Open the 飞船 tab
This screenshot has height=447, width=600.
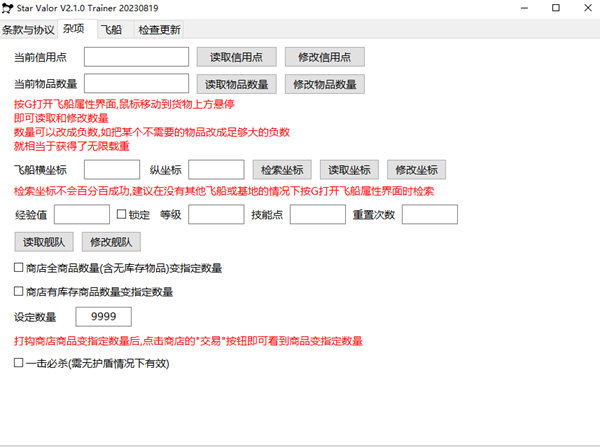(x=113, y=30)
